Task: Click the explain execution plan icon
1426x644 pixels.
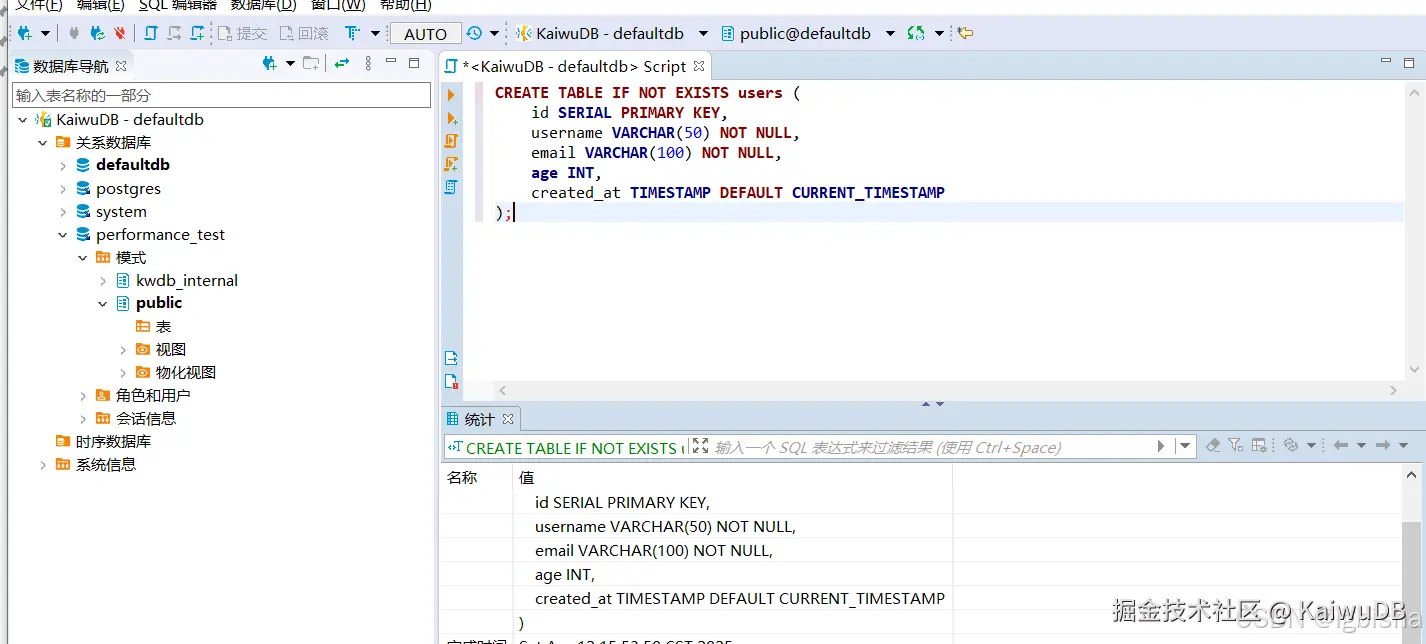Action: click(451, 187)
